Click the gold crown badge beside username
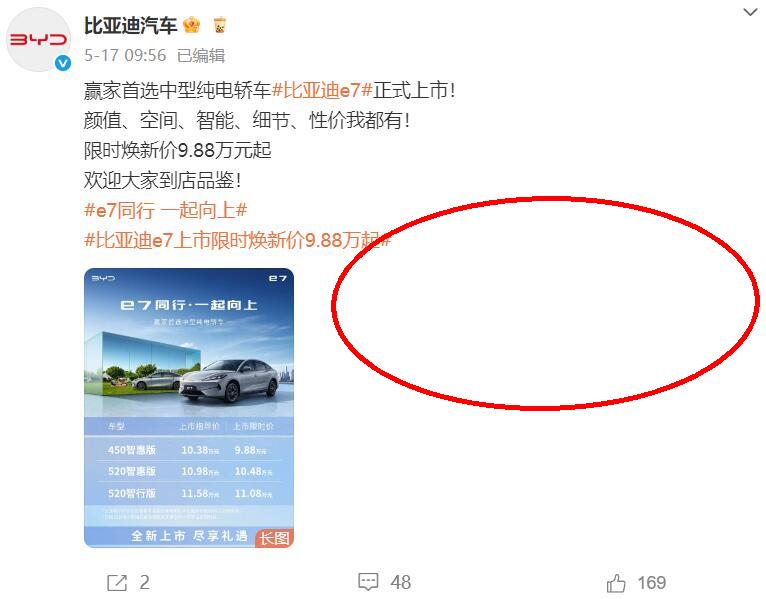This screenshot has width=766, height=599. [192, 24]
